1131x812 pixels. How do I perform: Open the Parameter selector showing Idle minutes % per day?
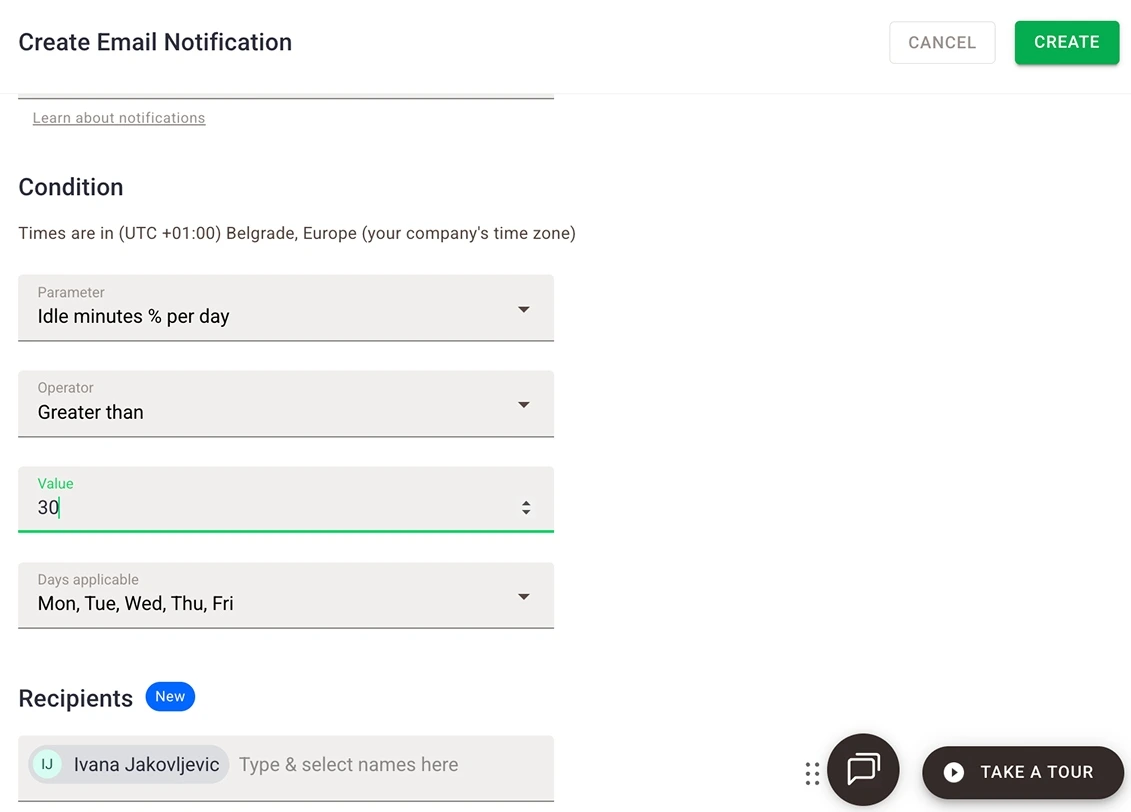[286, 308]
